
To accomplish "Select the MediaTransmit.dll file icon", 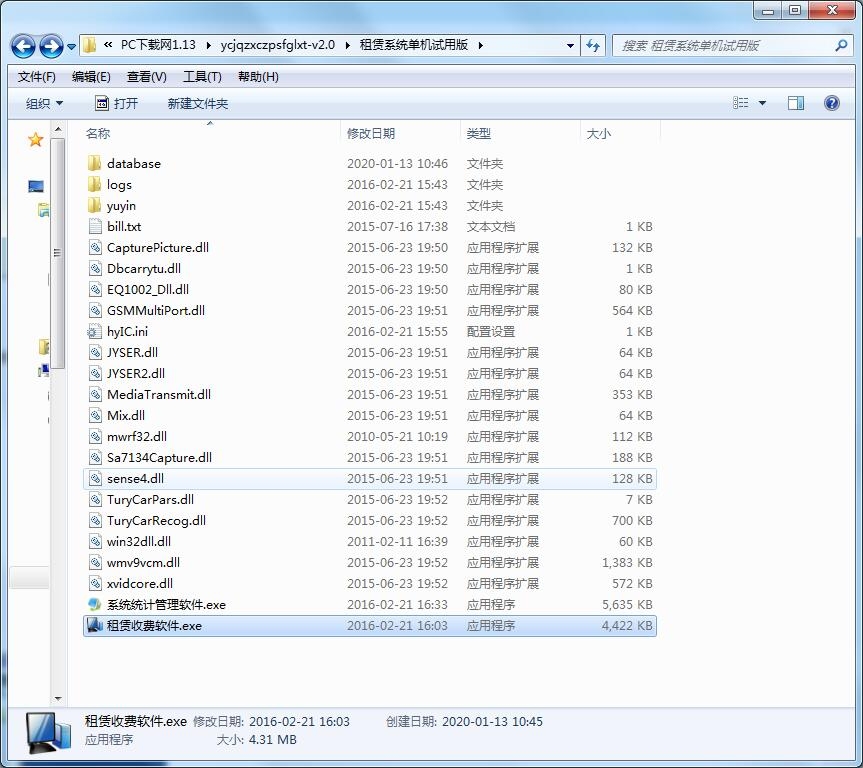I will click(95, 394).
